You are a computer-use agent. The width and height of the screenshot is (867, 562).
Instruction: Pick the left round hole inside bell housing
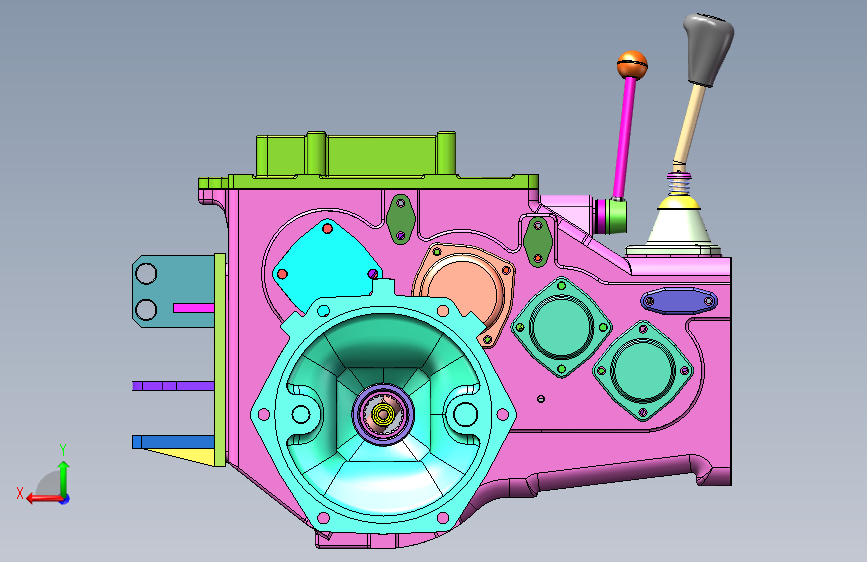click(301, 414)
